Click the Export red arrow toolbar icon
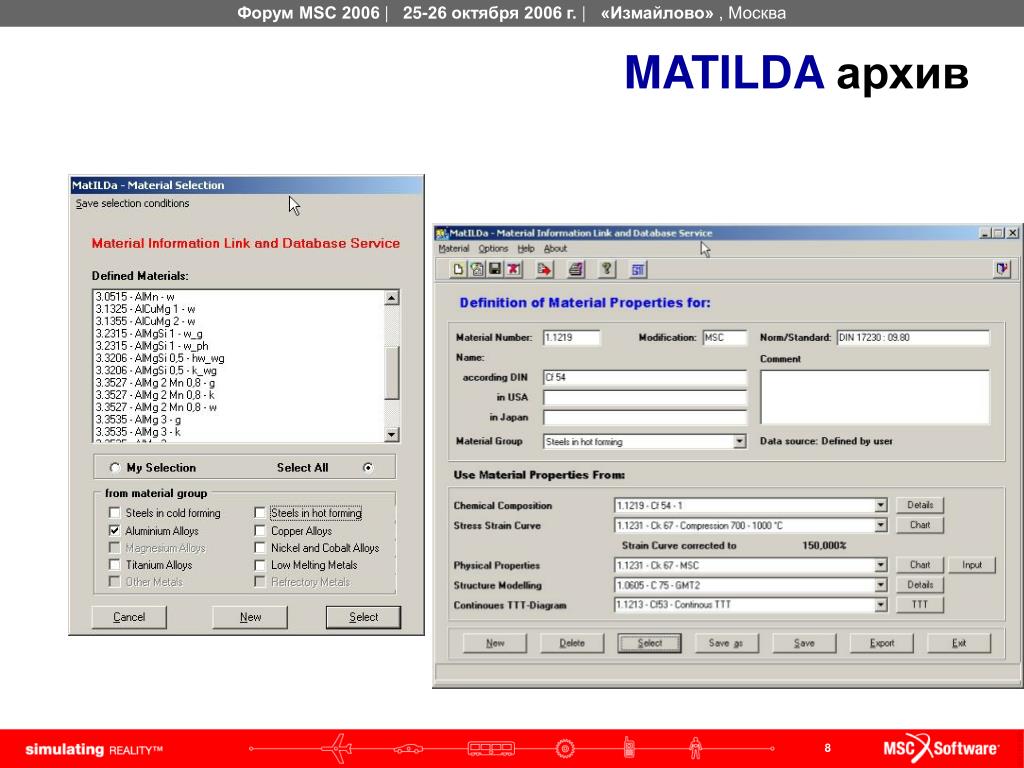 pyautogui.click(x=544, y=269)
